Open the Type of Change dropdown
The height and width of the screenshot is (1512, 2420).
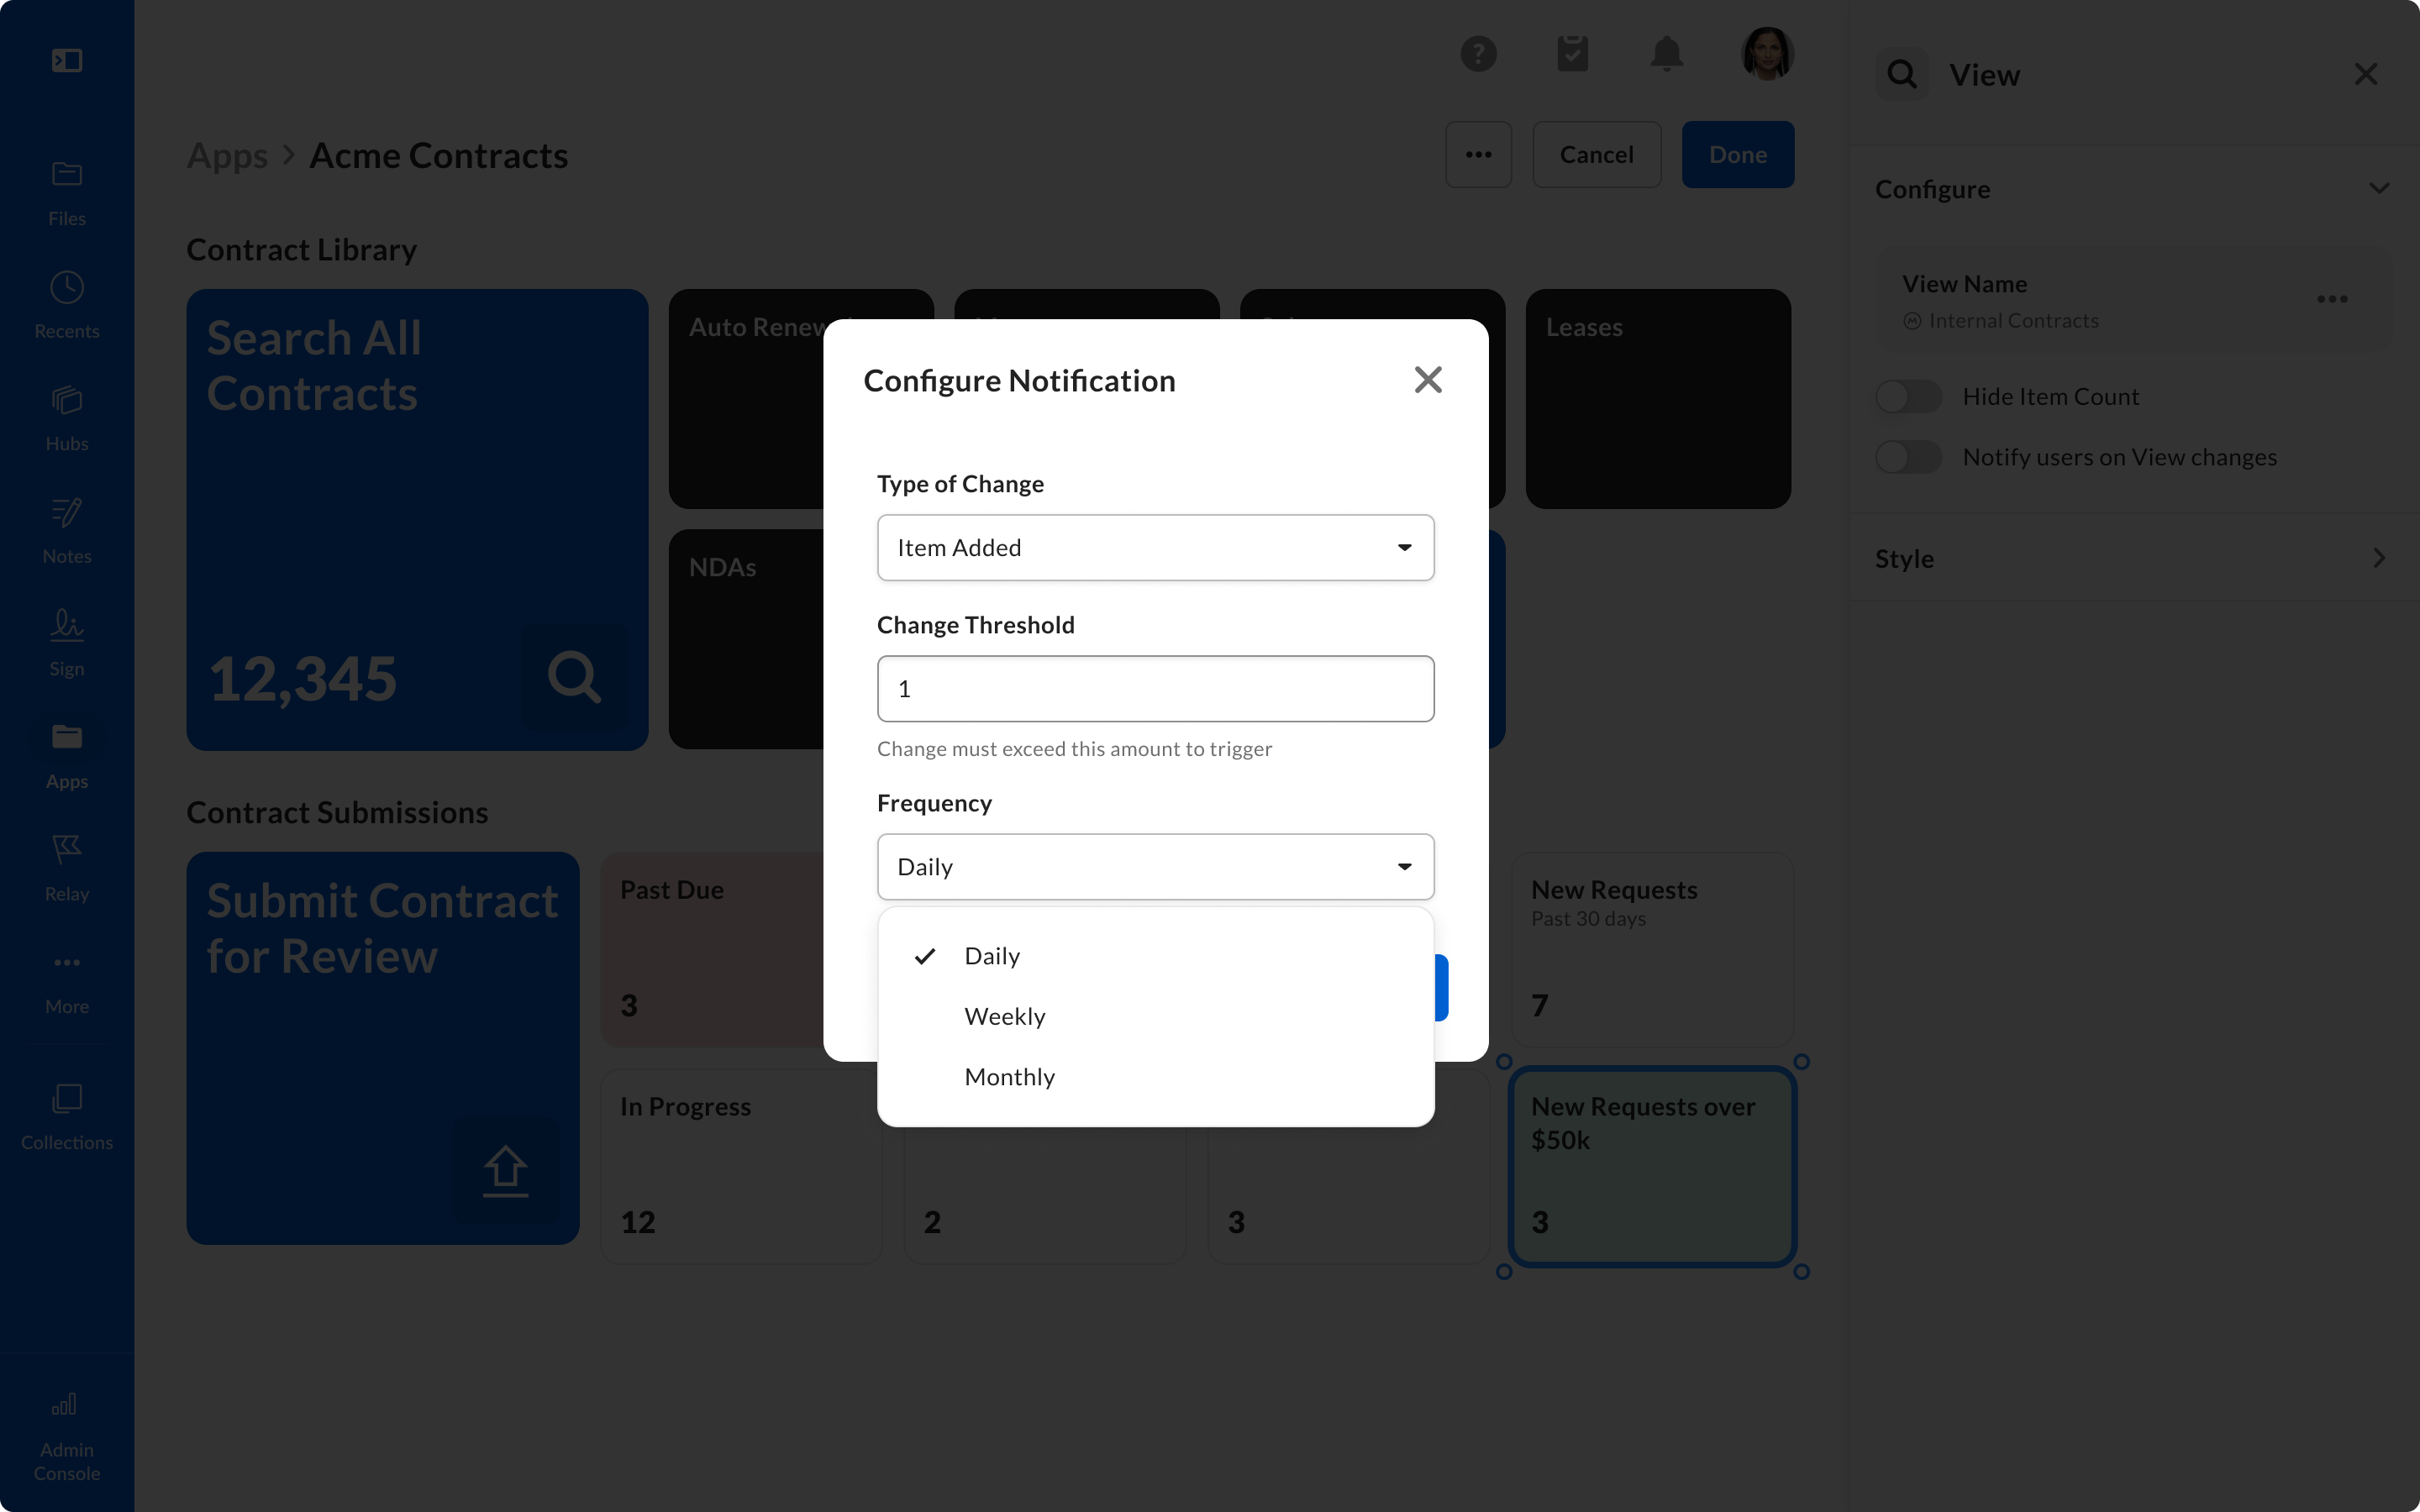coord(1155,548)
